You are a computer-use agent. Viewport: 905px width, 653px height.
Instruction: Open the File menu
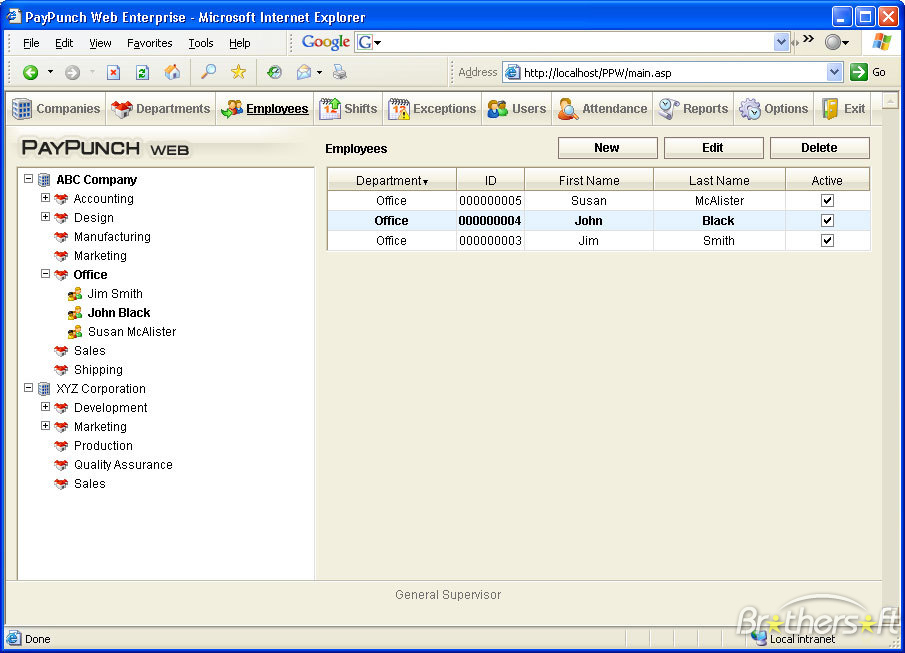(31, 43)
